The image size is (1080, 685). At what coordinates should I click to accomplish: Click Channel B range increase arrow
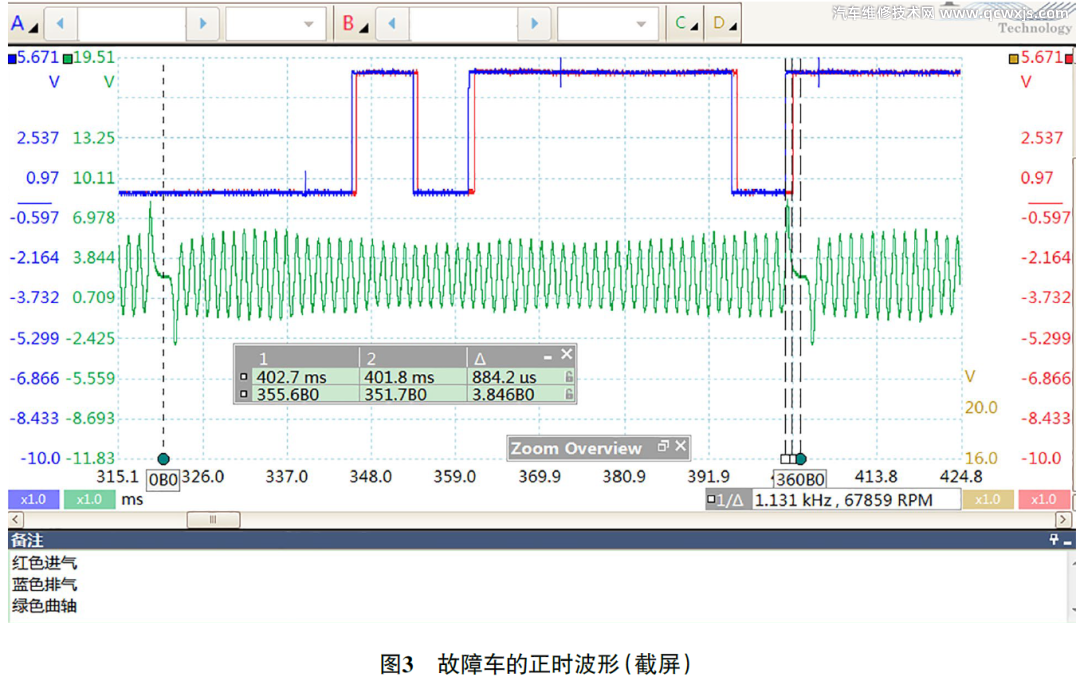coord(536,22)
